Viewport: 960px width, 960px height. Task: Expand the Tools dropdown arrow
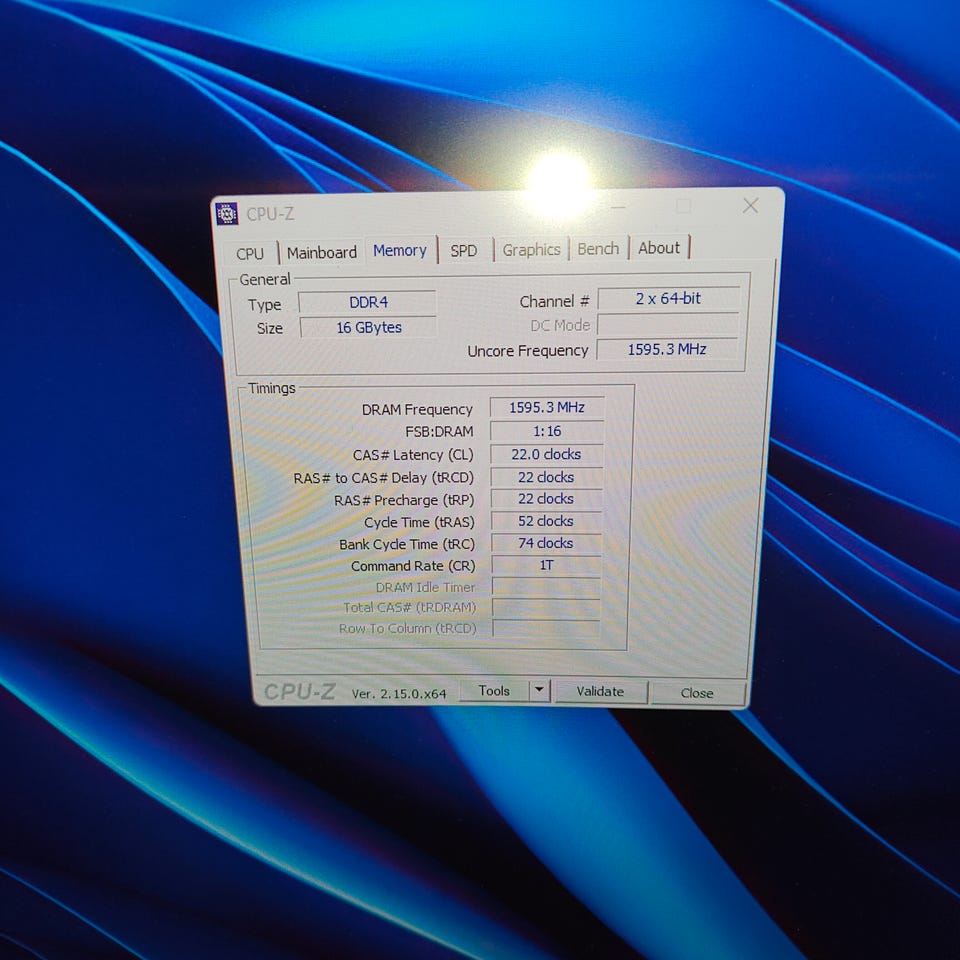pyautogui.click(x=539, y=690)
